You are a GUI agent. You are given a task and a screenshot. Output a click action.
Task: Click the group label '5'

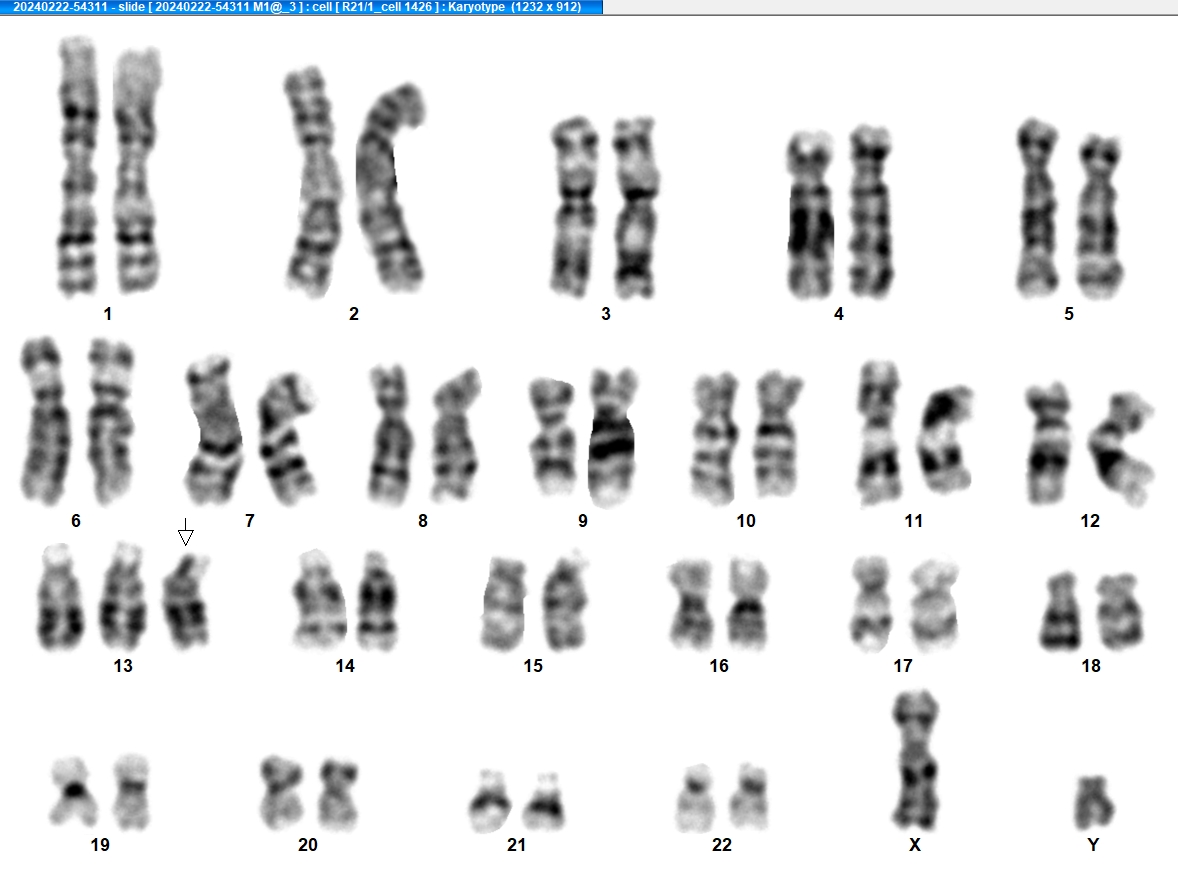coord(1069,314)
